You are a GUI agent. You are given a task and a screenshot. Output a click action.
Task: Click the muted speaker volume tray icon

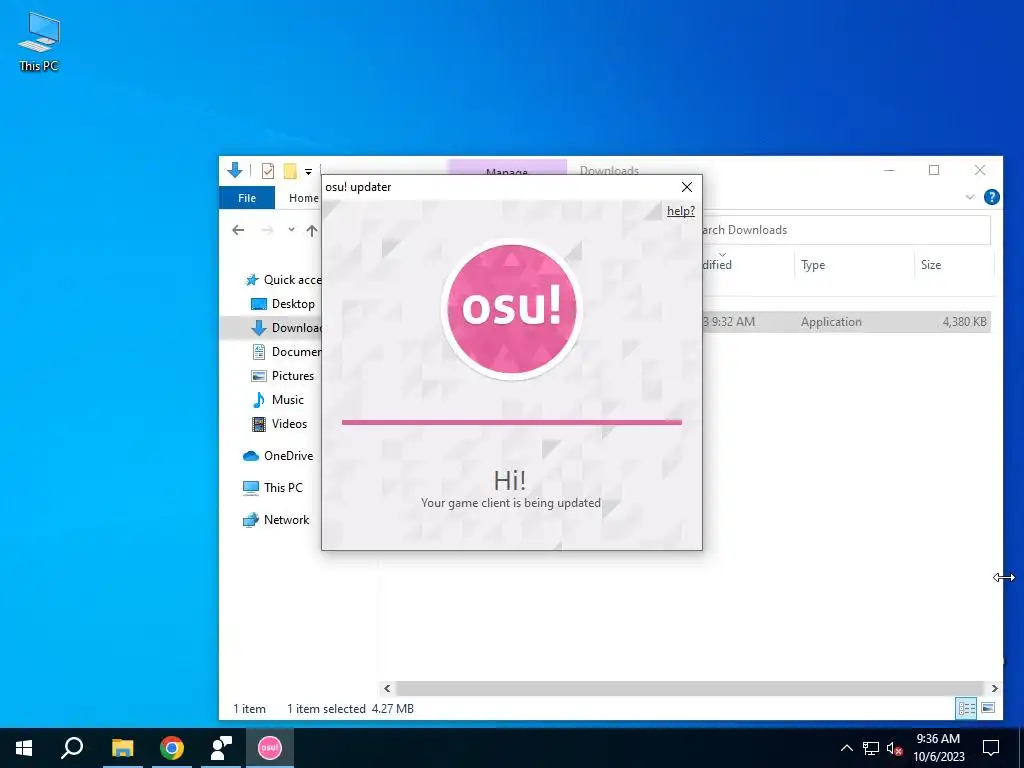894,748
